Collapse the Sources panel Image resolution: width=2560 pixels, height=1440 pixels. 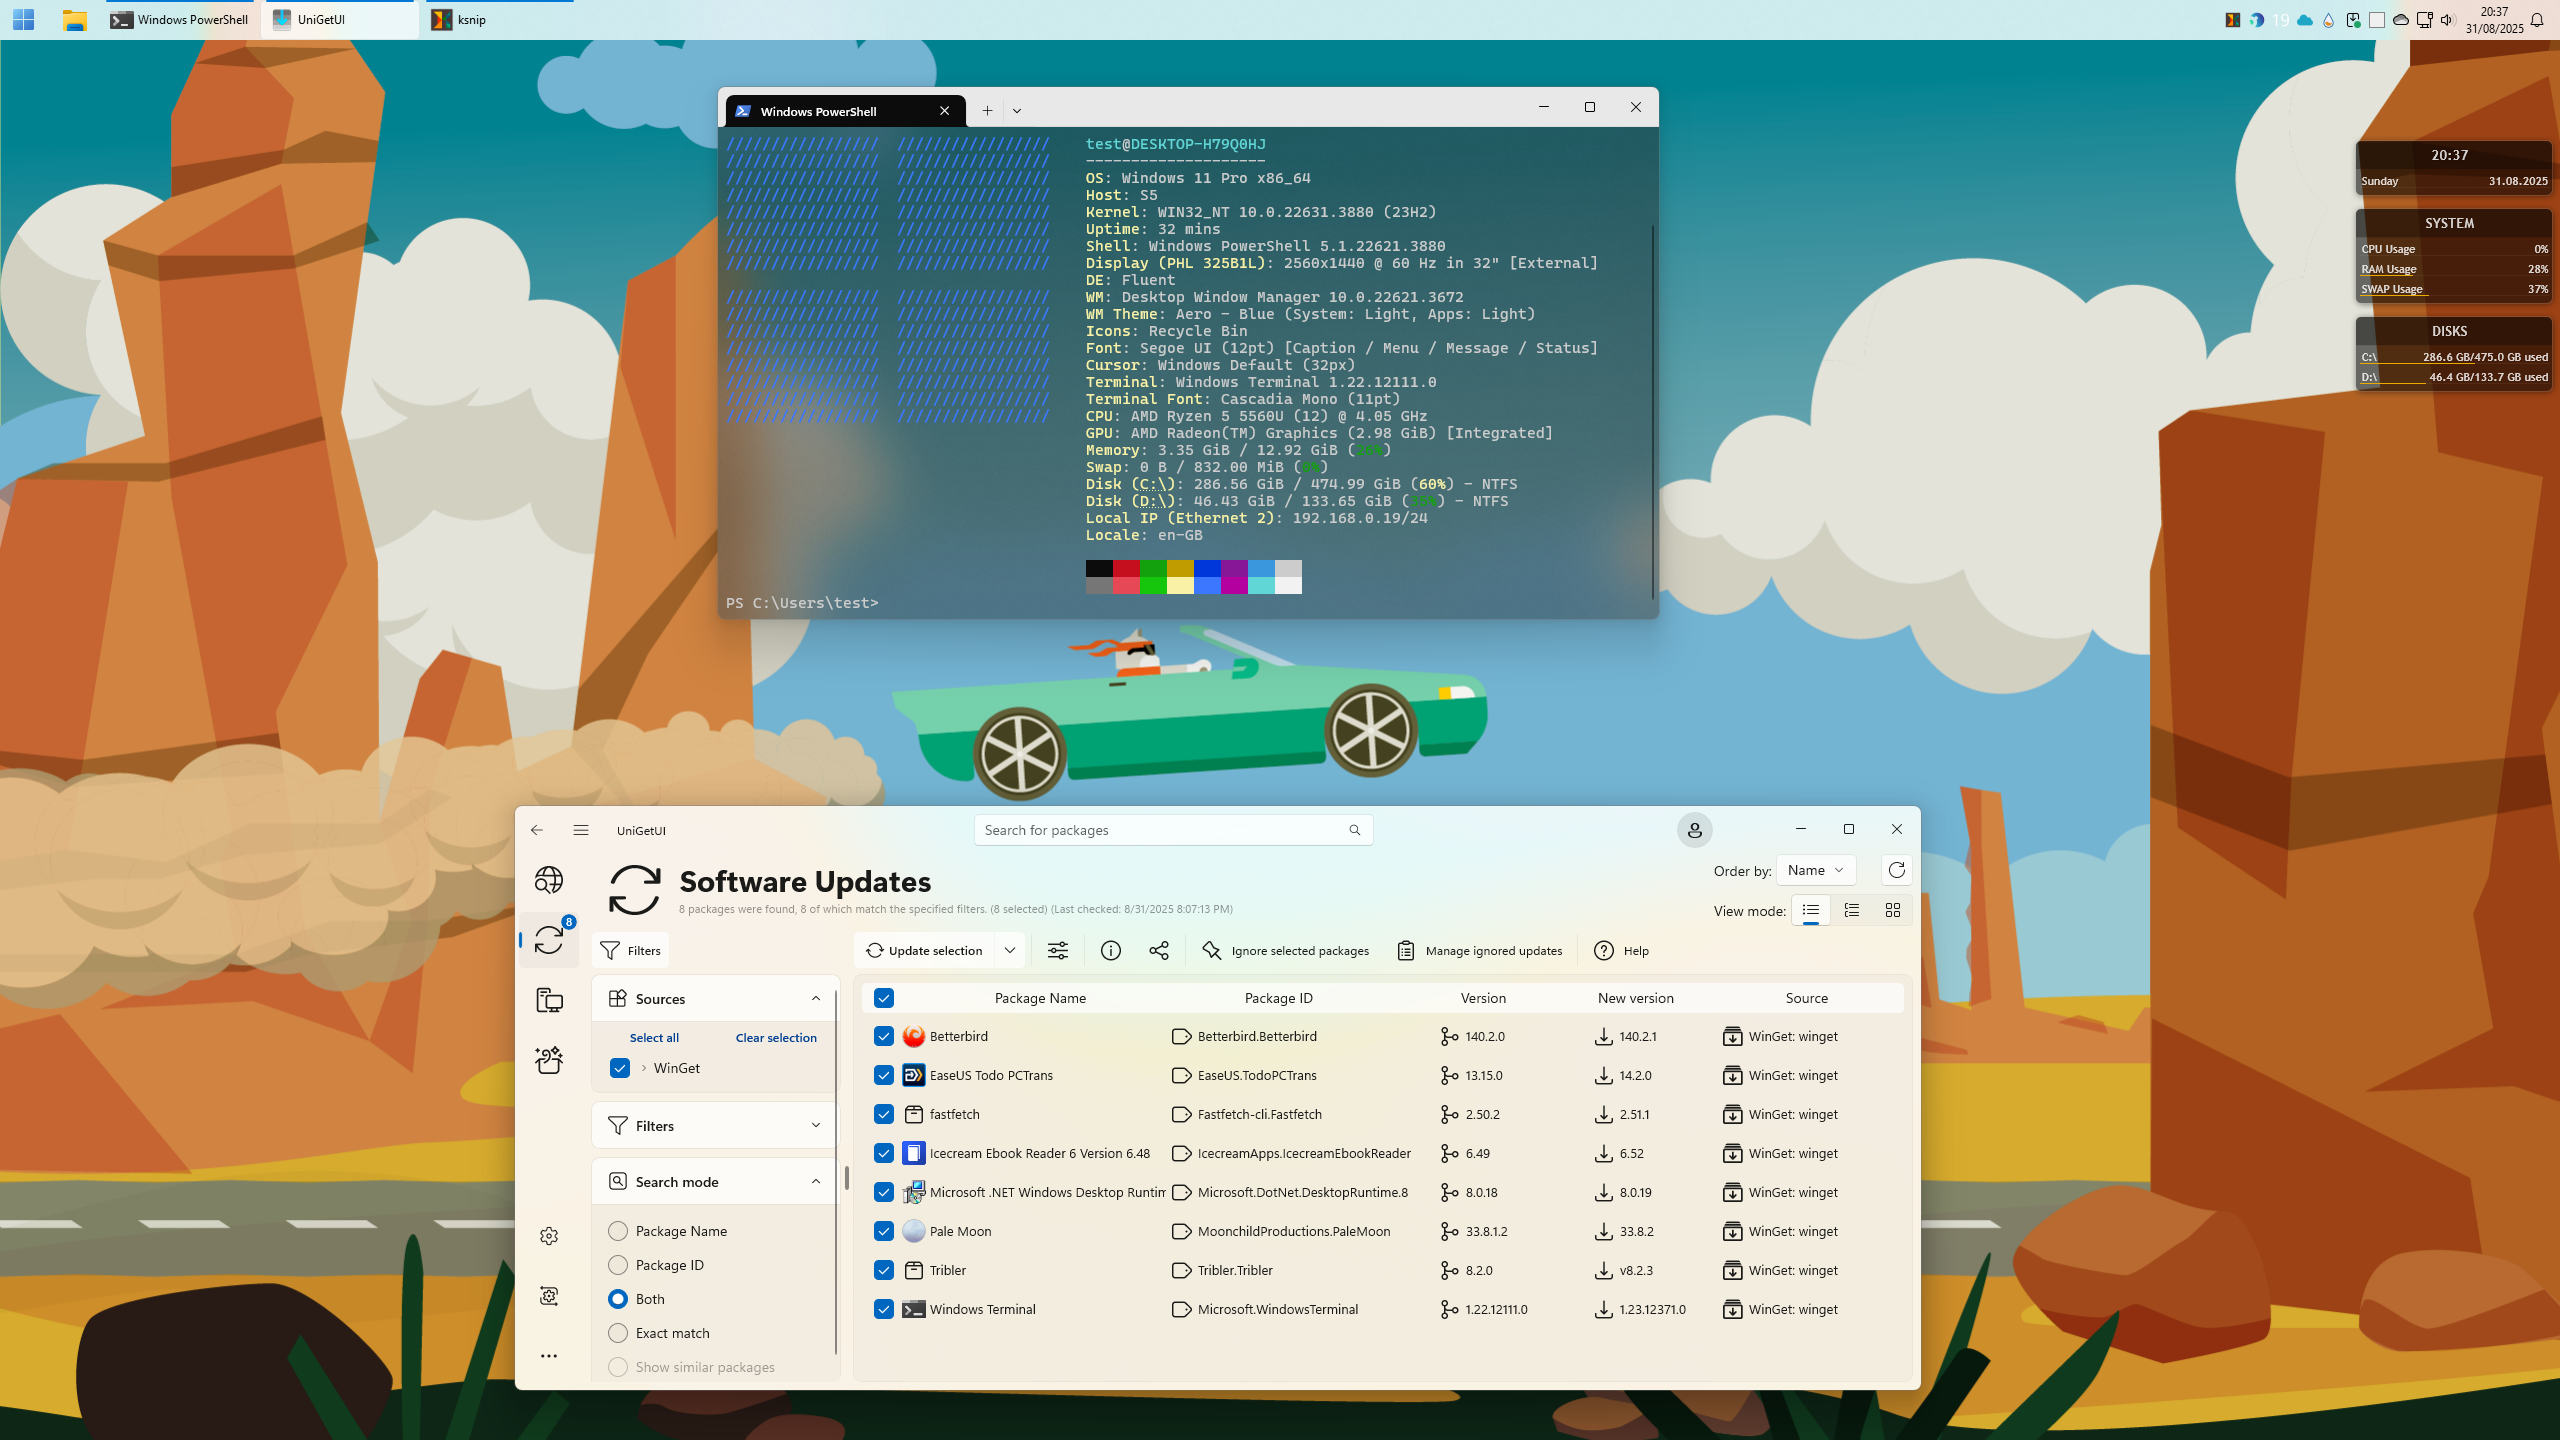pos(816,999)
